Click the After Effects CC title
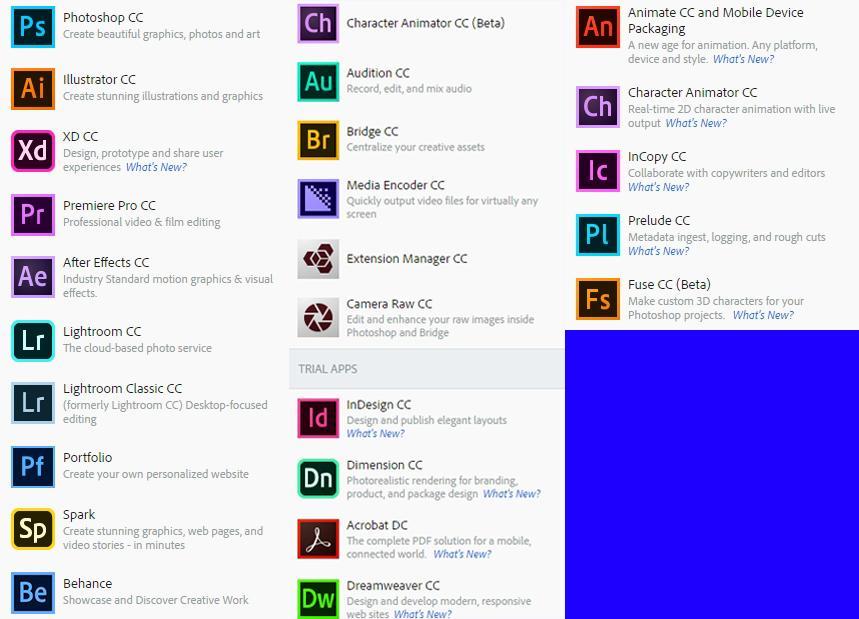Image resolution: width=859 pixels, height=619 pixels. 106,262
